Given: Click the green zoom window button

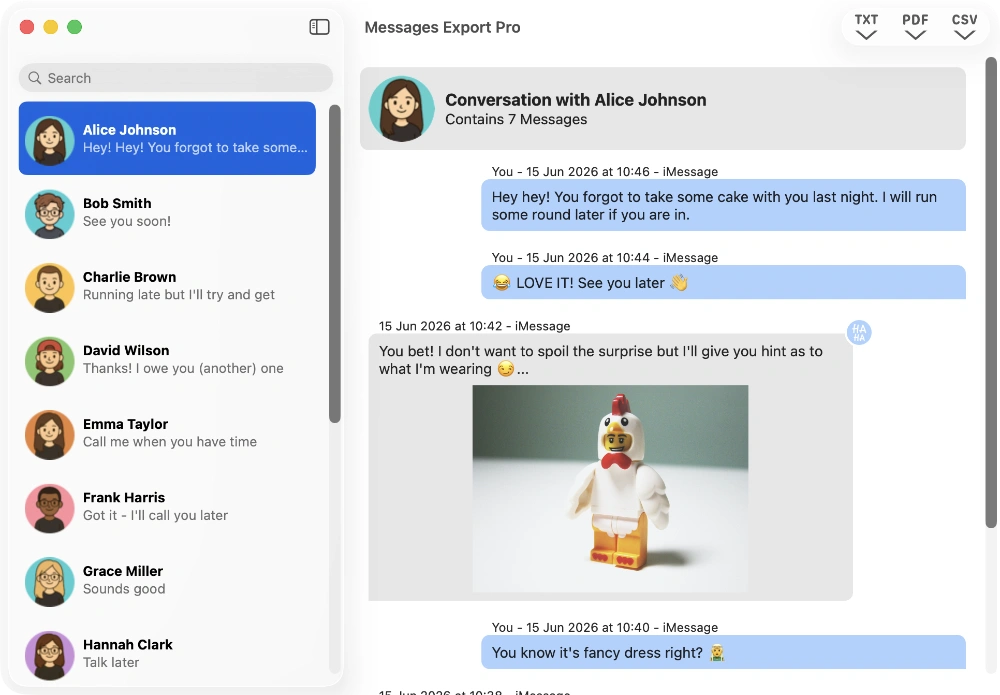Looking at the screenshot, I should click(x=75, y=27).
